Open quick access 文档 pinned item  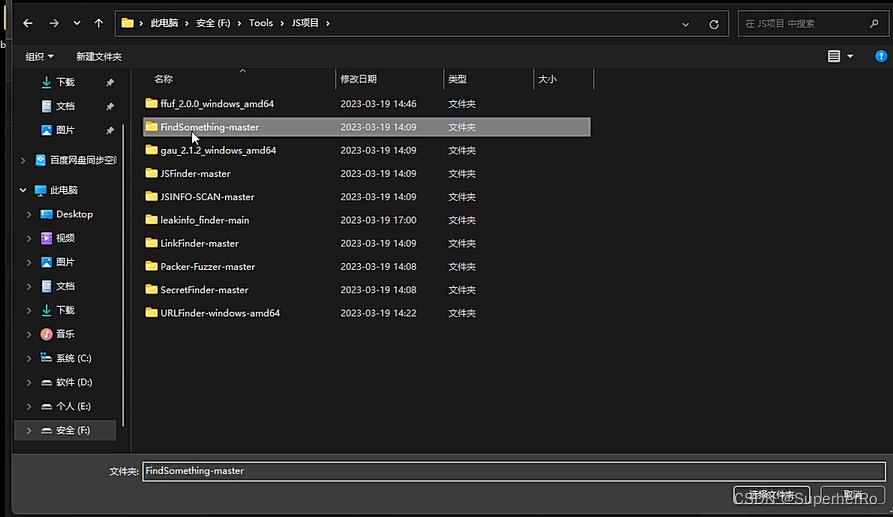[65, 106]
